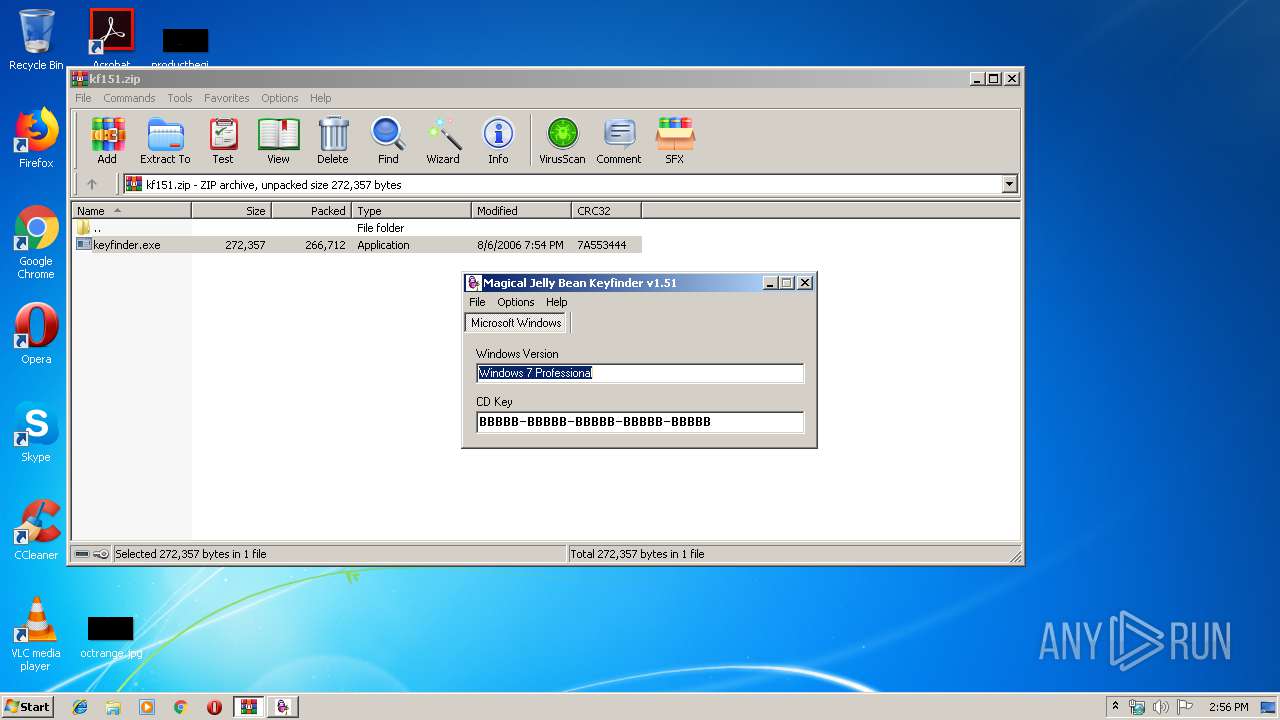The image size is (1280, 720).
Task: Open the Acrobat desktop shortcut
Action: pyautogui.click(x=111, y=38)
